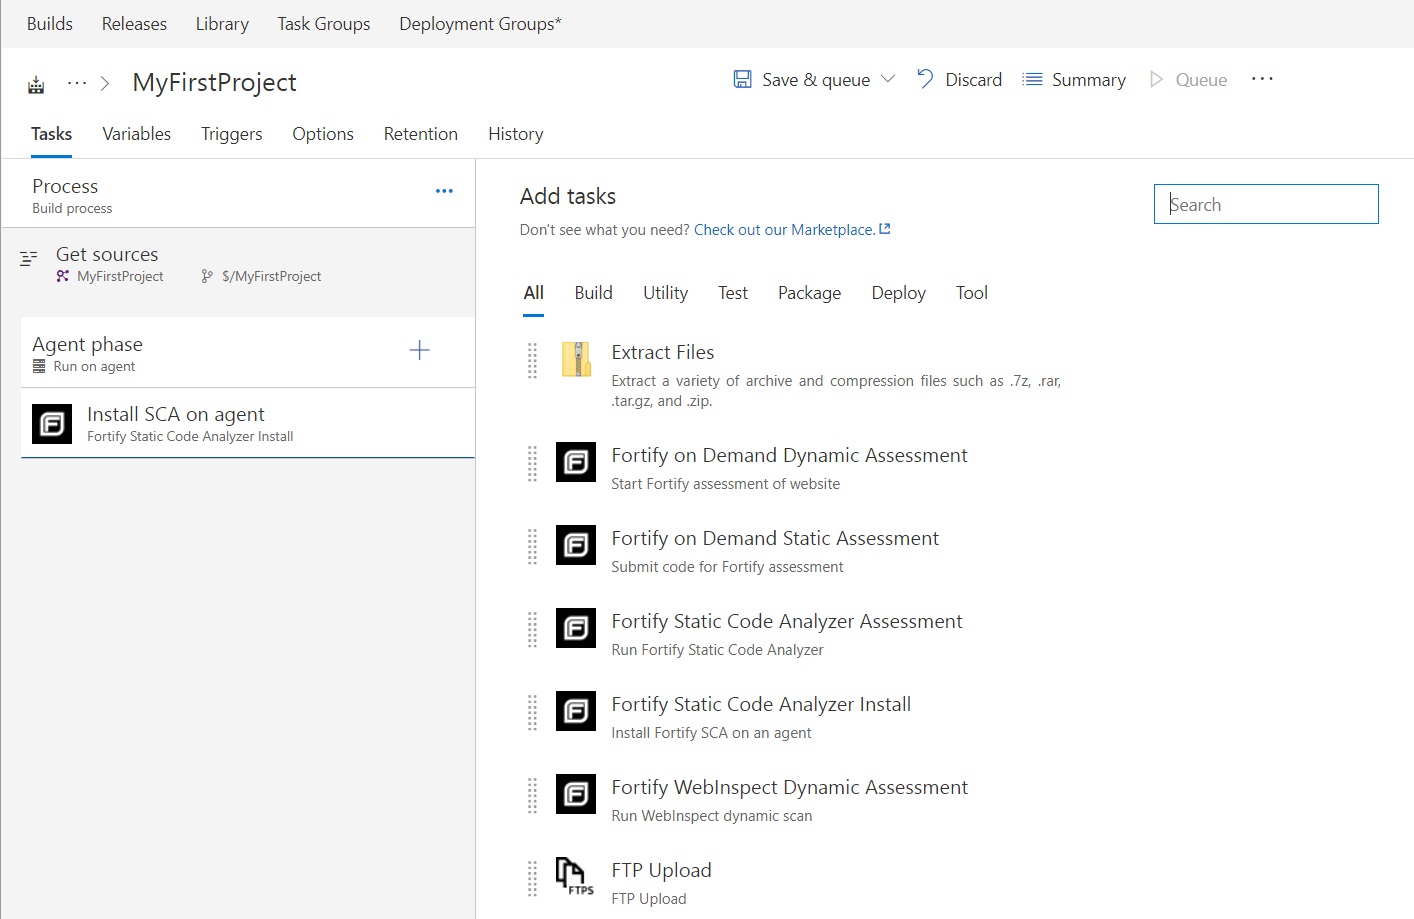
Task: Expand the breadcrumb ellipsis near MyFirstProject
Action: click(x=75, y=84)
